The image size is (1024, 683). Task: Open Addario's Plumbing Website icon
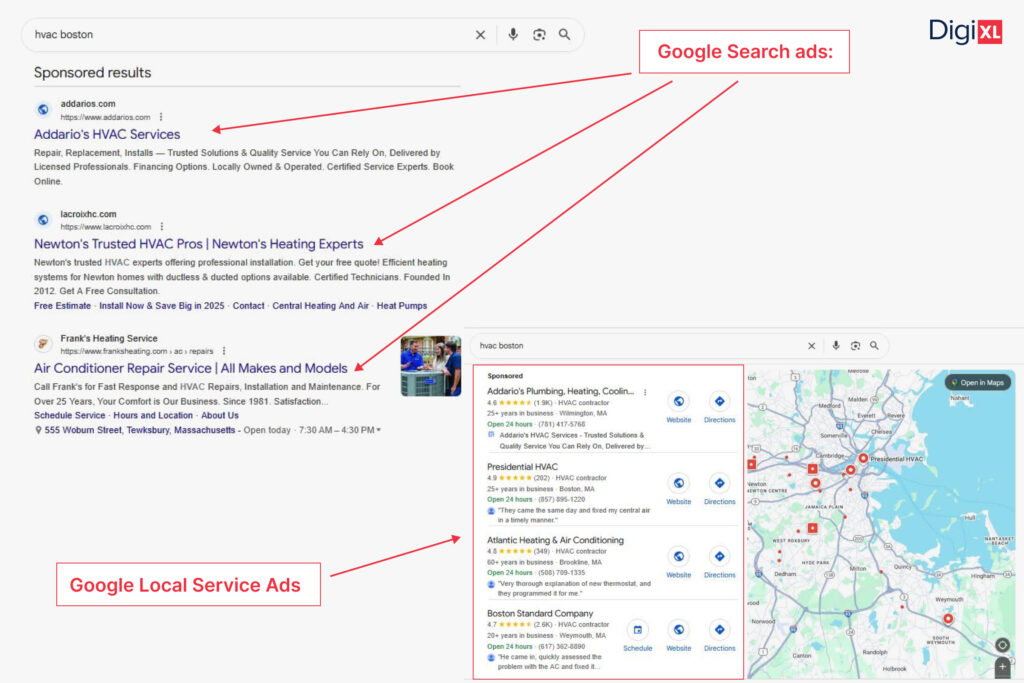tap(679, 400)
